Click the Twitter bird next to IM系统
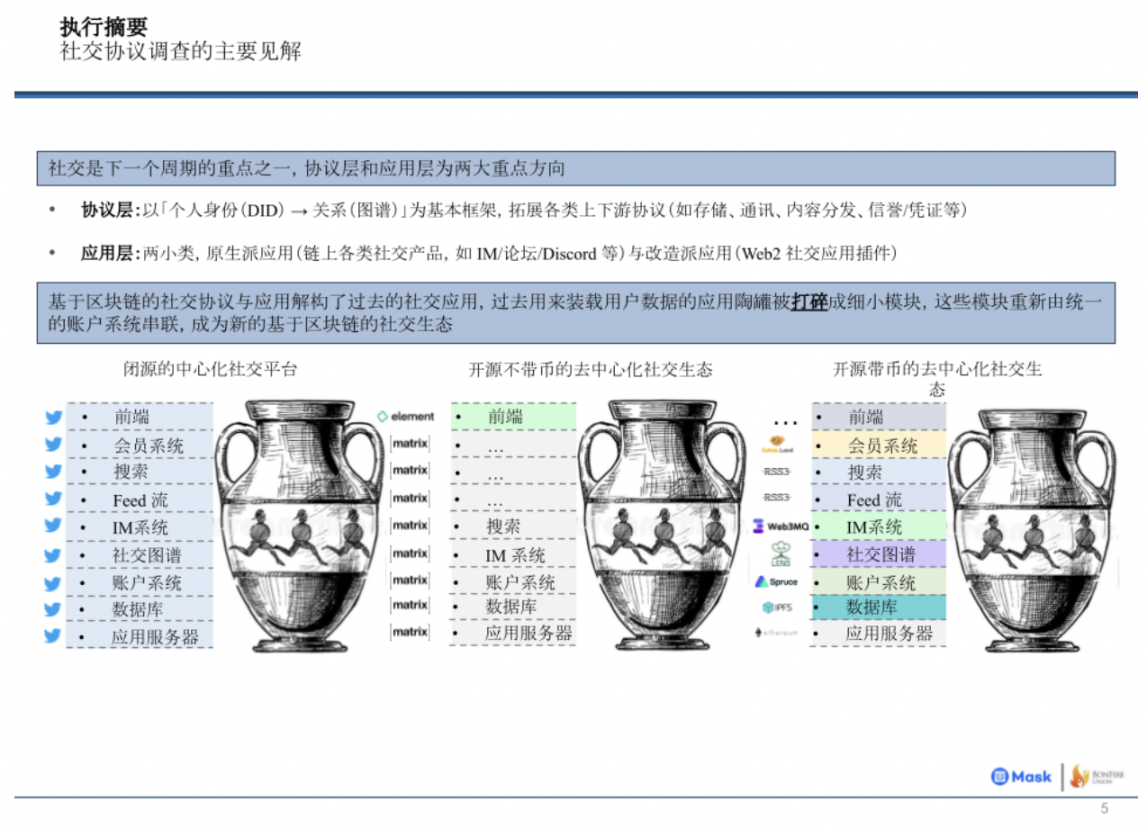Image resolution: width=1147 pixels, height=828 pixels. 53,525
